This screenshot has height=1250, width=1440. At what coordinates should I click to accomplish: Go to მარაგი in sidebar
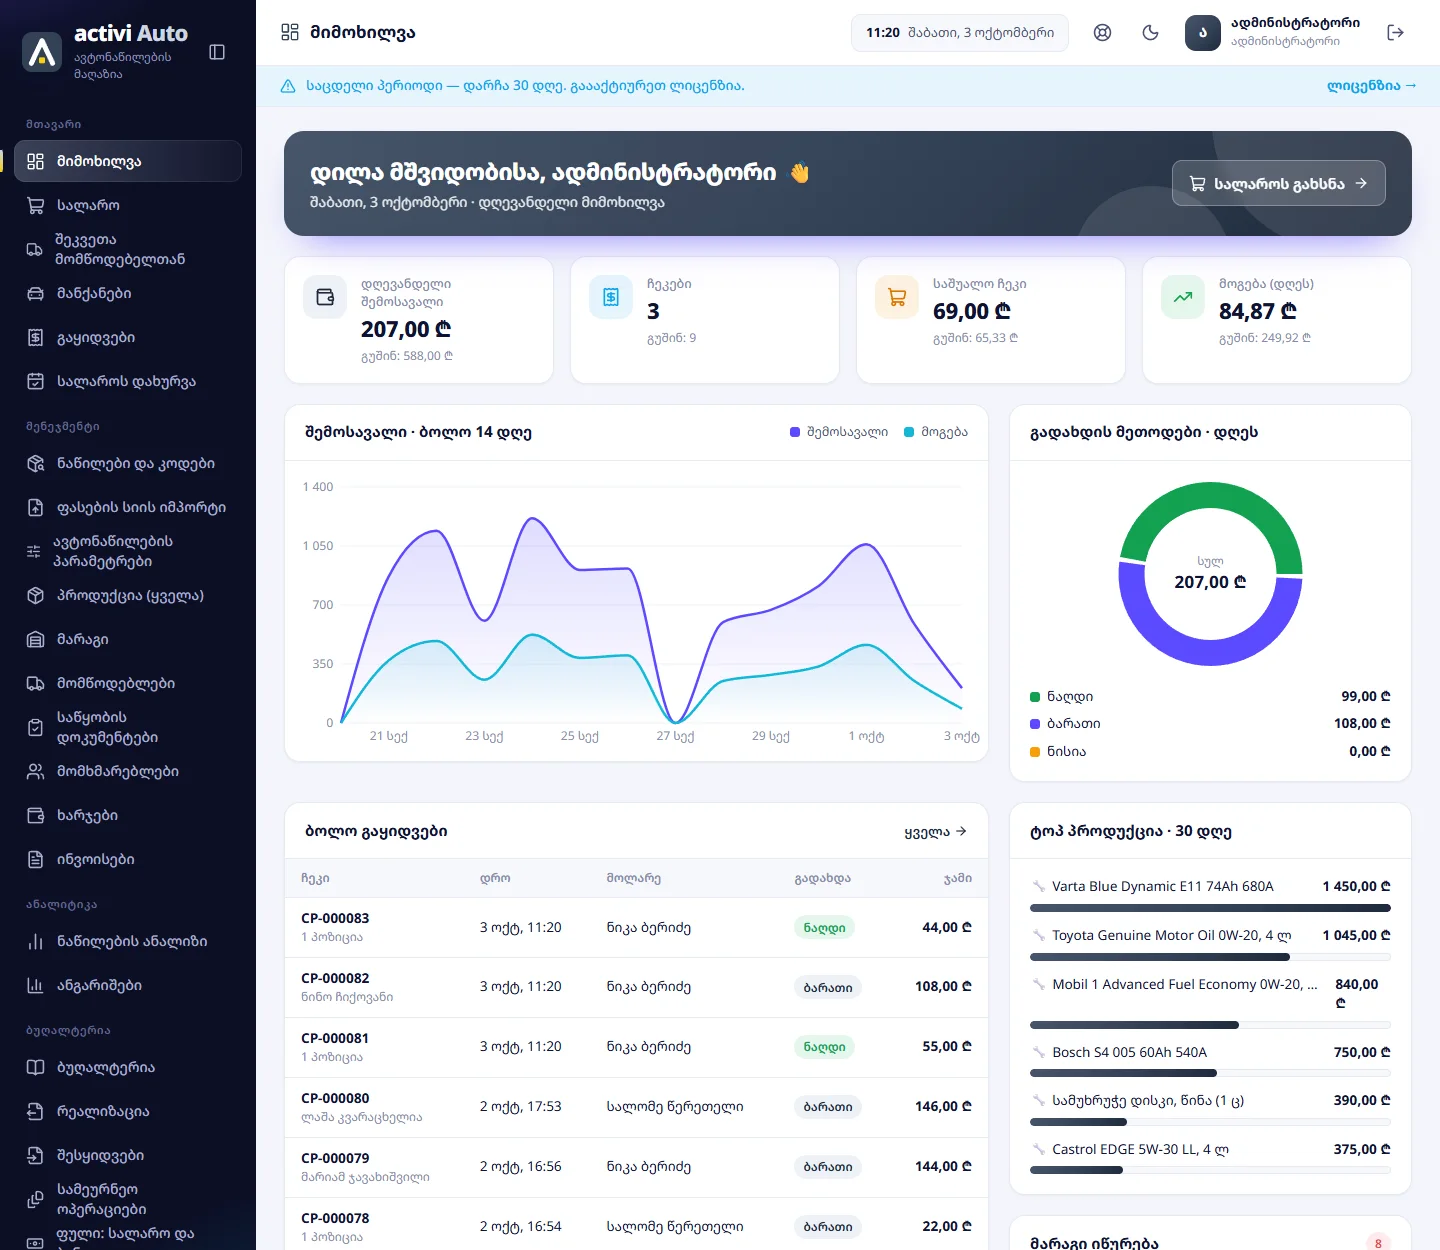[x=128, y=639]
